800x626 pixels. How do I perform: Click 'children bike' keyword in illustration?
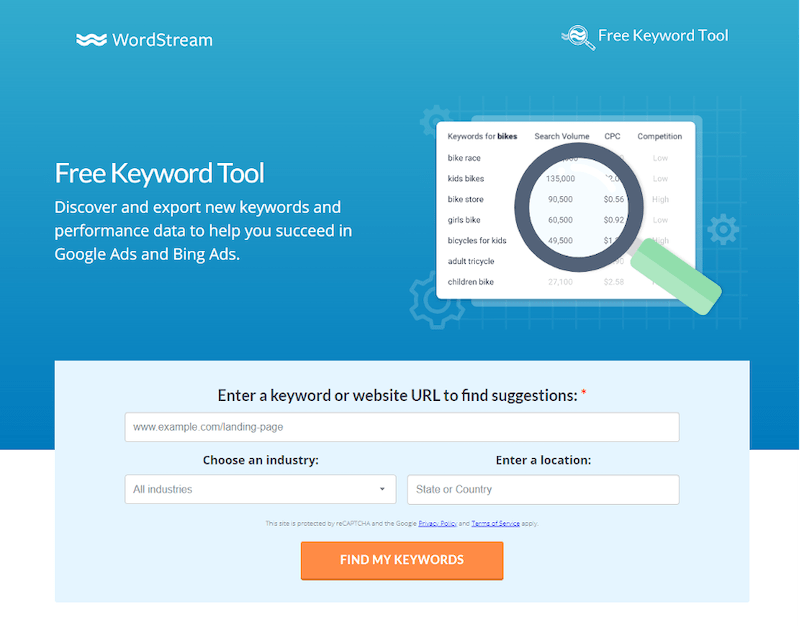470,282
